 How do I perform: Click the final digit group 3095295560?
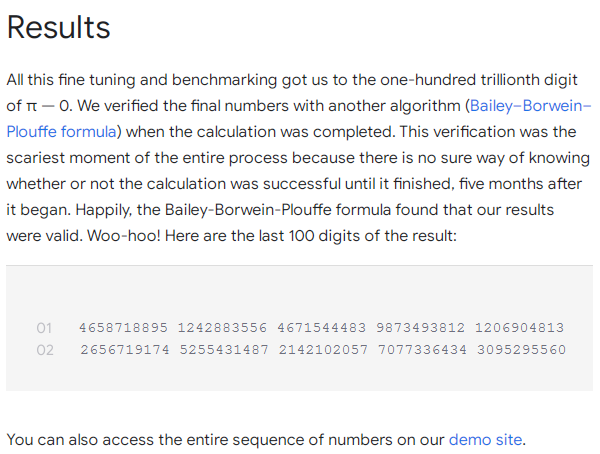coord(519,350)
